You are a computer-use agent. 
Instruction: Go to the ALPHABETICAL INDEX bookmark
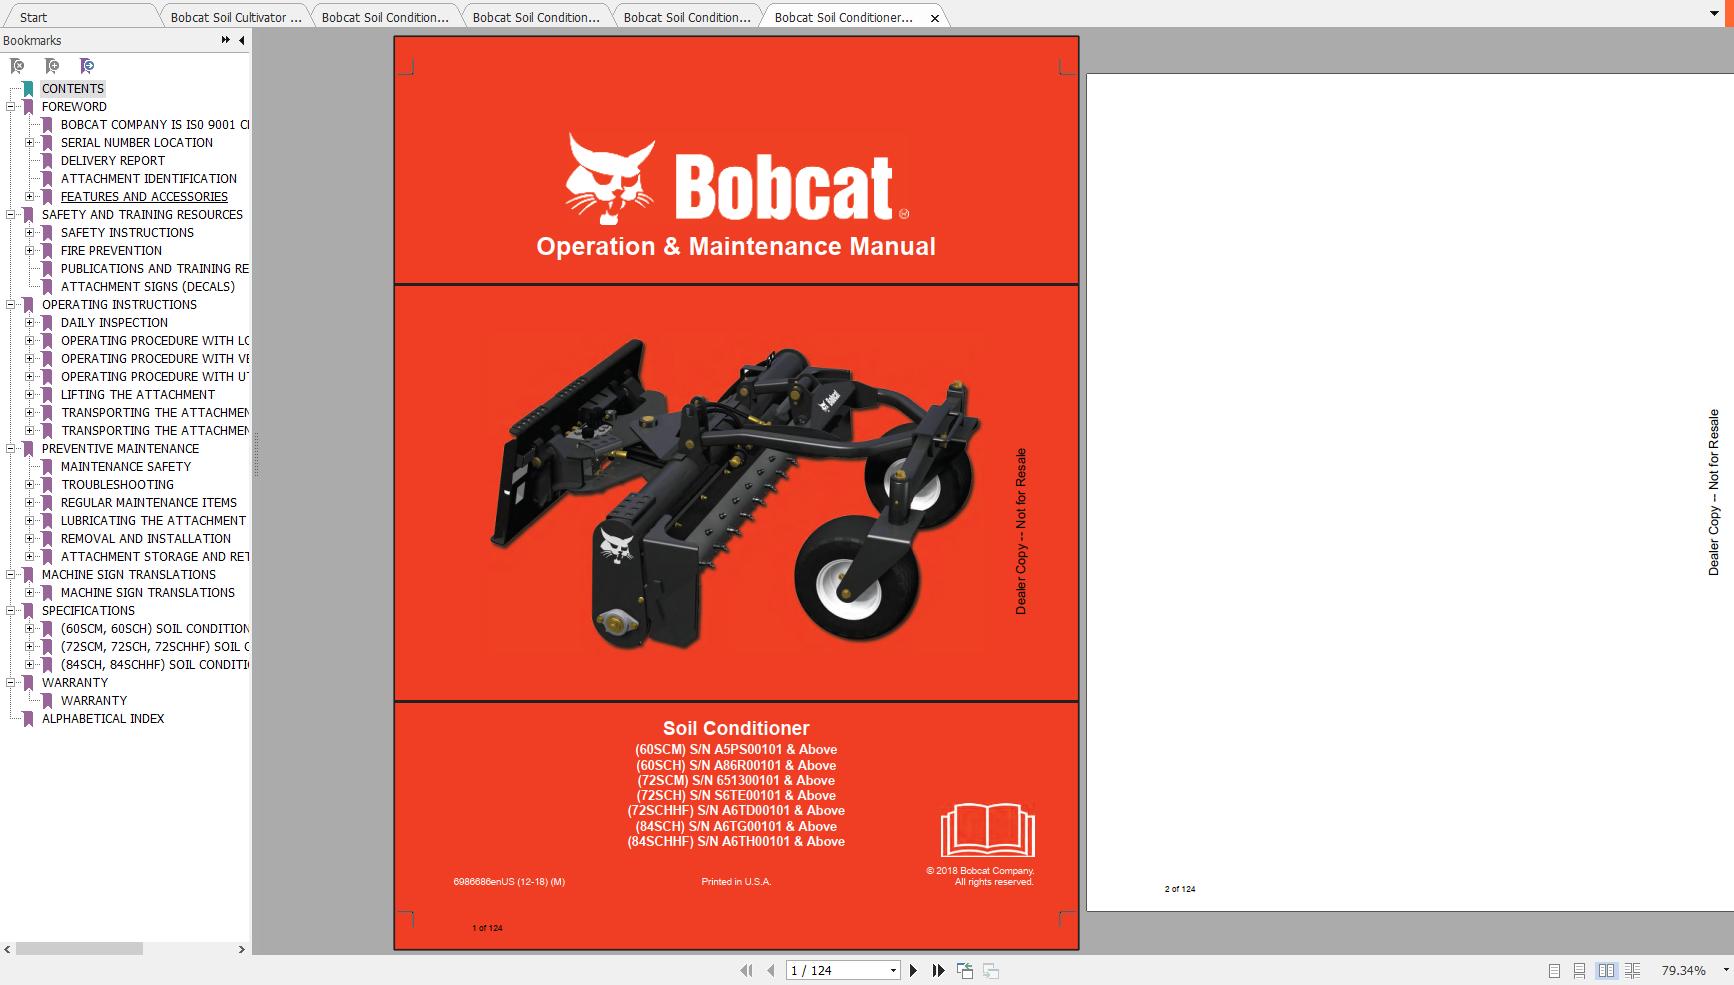pyautogui.click(x=105, y=718)
